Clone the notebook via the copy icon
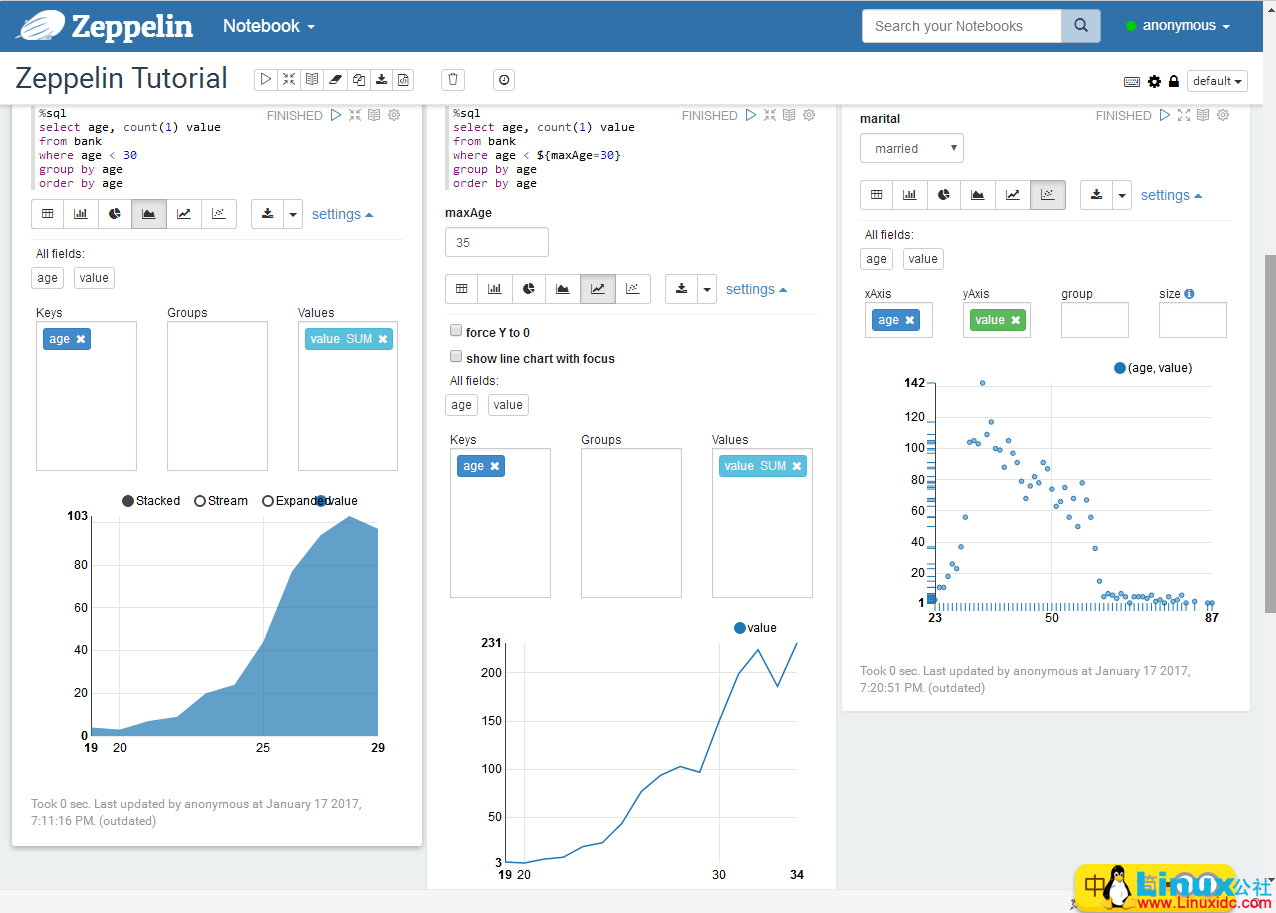Image resolution: width=1276 pixels, height=913 pixels. (359, 79)
